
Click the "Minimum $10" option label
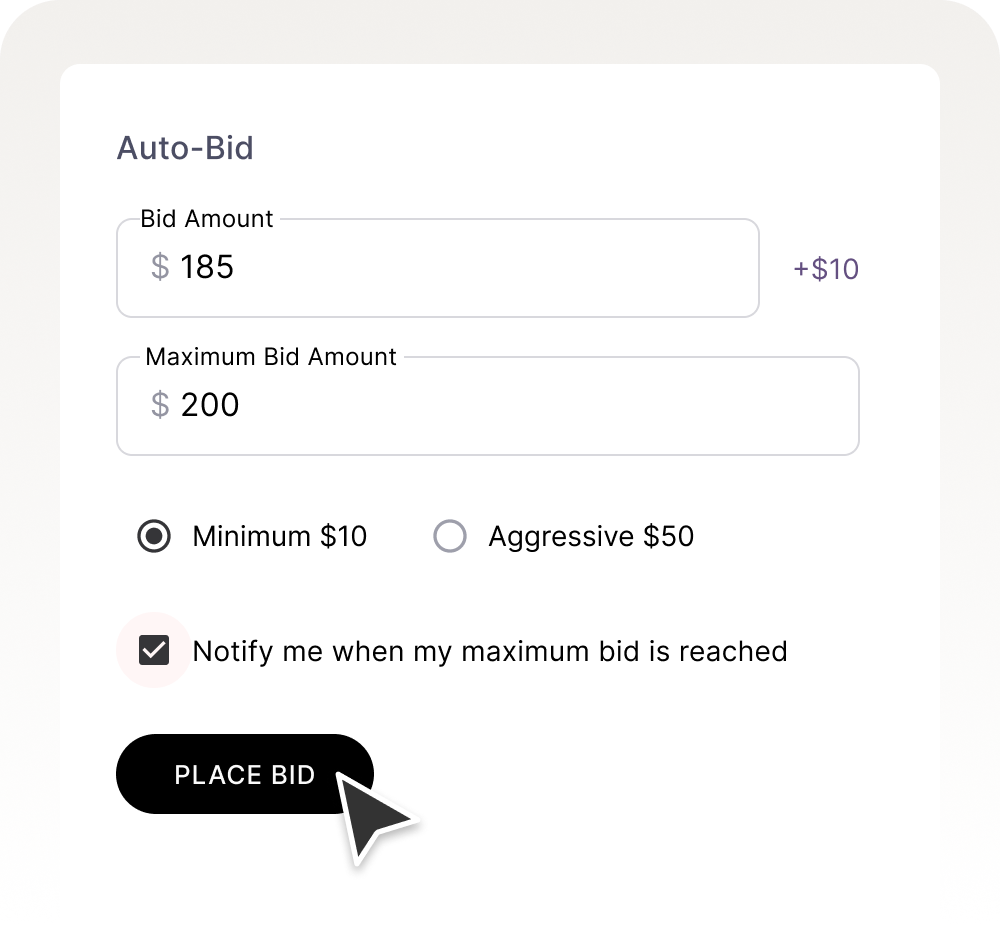[x=280, y=537]
